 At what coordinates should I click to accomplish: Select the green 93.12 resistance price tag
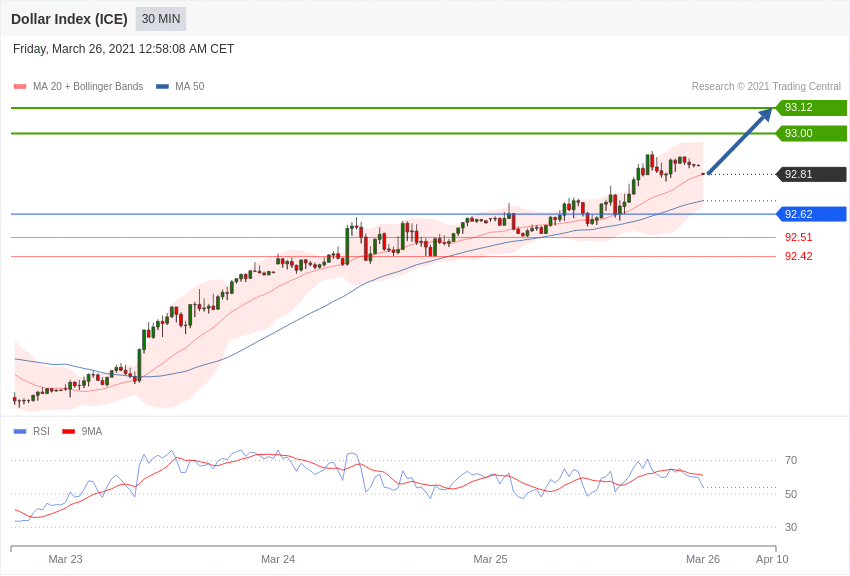[x=811, y=108]
